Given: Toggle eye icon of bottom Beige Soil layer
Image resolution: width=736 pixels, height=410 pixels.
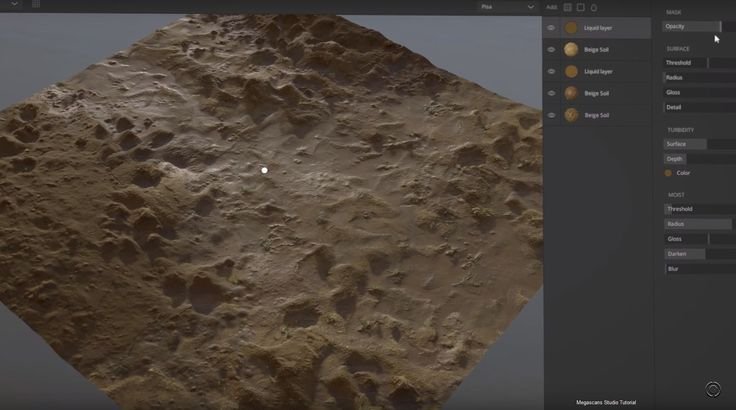Looking at the screenshot, I should 551,115.
